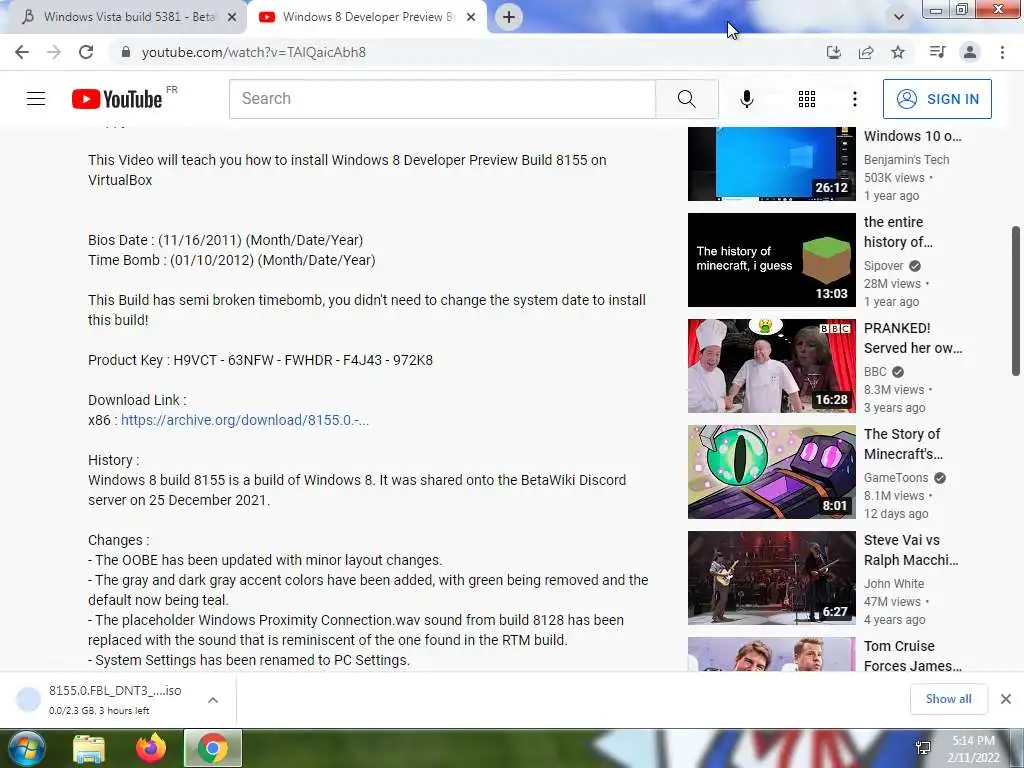Click the lock icon in the address bar
Viewport: 1024px width, 768px height.
coord(126,52)
